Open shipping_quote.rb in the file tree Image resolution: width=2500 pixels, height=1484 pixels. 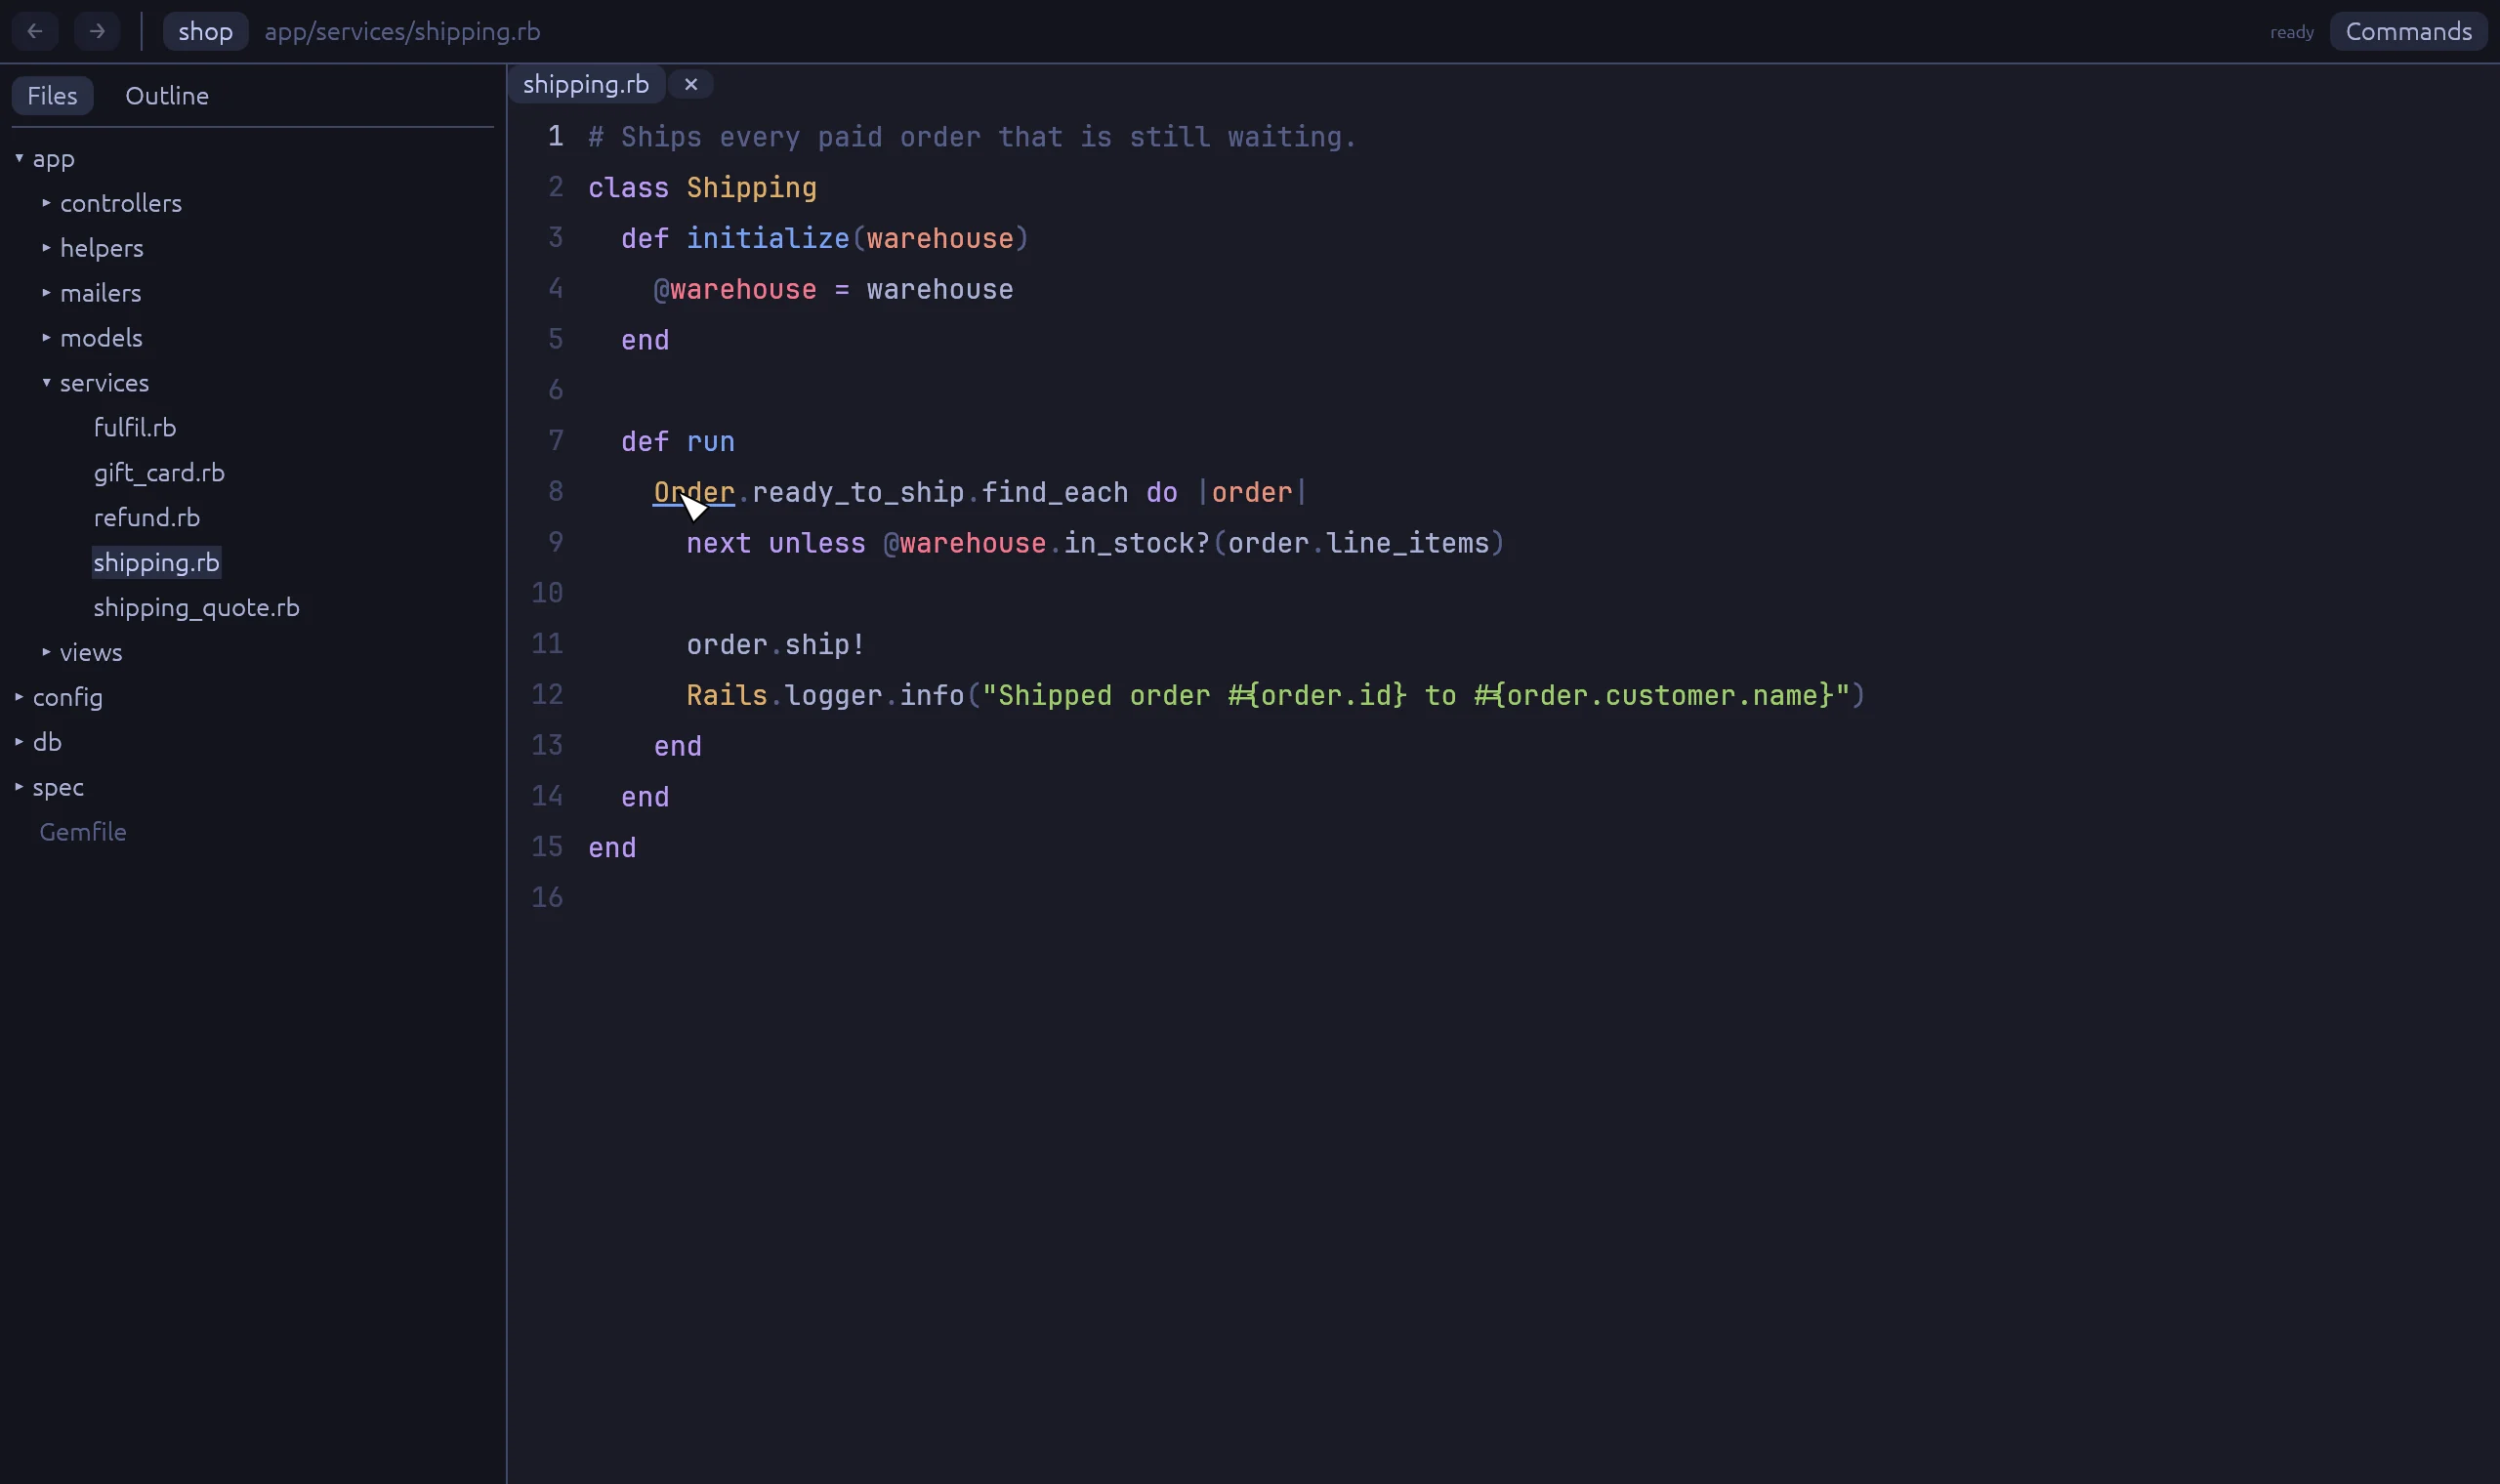pos(196,607)
